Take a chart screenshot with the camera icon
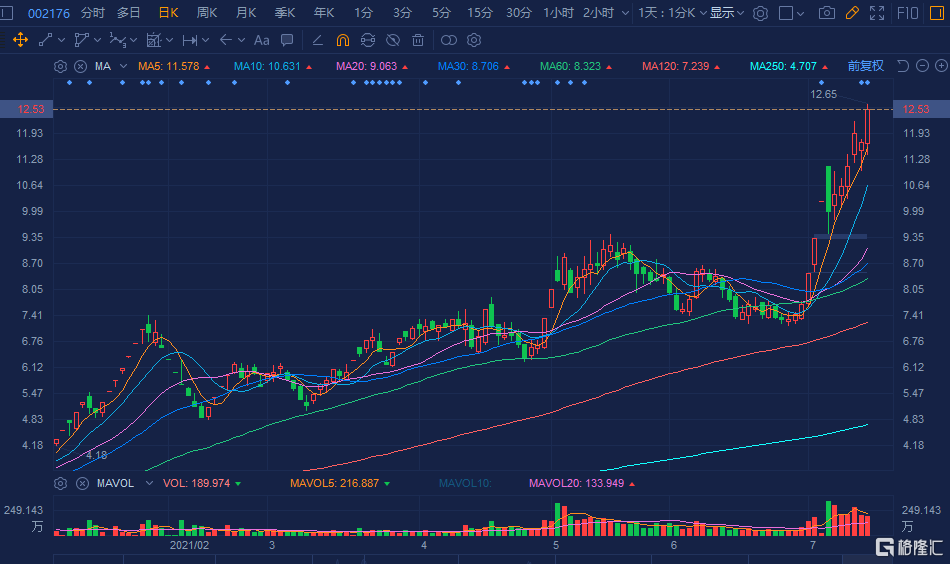 (x=826, y=13)
